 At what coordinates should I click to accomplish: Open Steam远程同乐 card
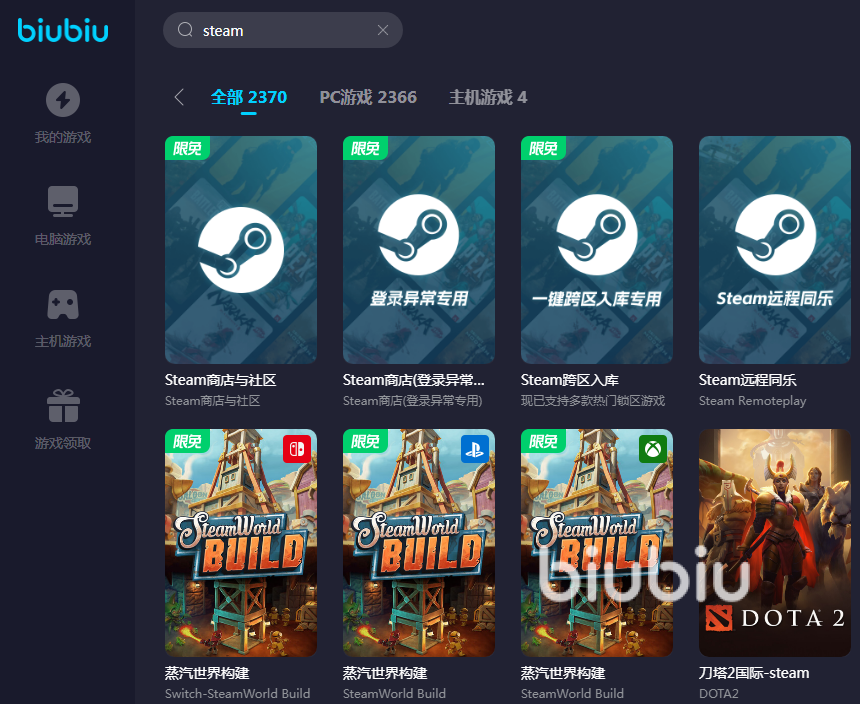(775, 250)
